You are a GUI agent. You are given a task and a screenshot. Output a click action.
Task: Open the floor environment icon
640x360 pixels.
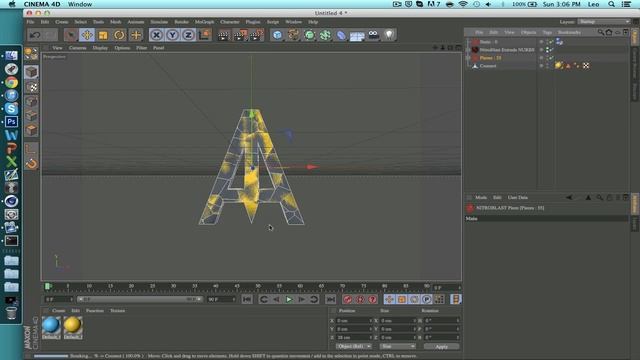(357, 35)
